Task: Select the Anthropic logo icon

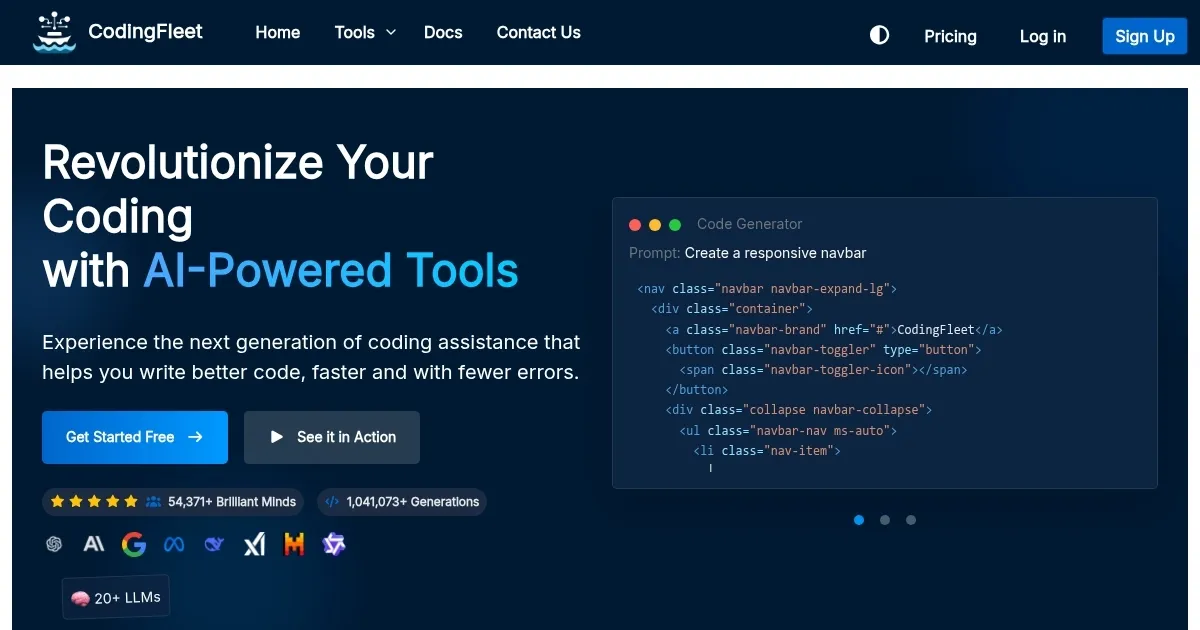Action: (94, 544)
